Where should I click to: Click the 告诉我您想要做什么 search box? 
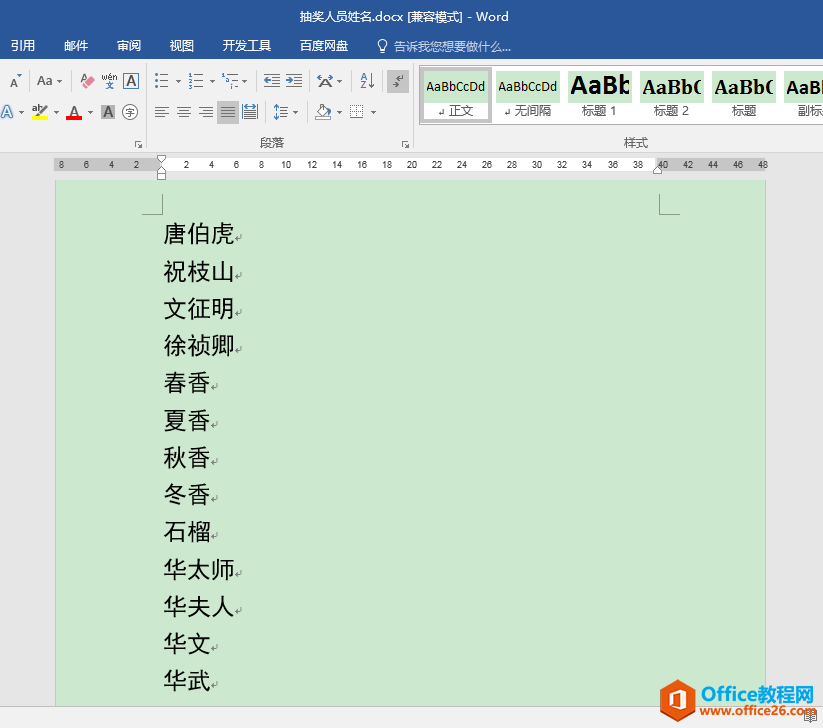(x=452, y=46)
